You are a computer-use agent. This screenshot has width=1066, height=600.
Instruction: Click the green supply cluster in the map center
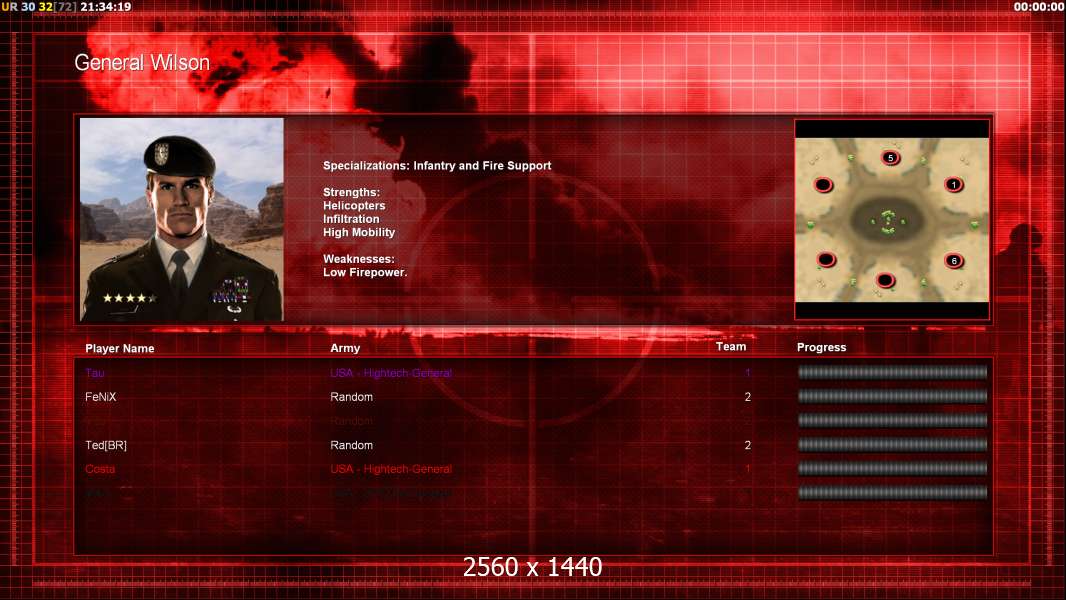point(888,222)
